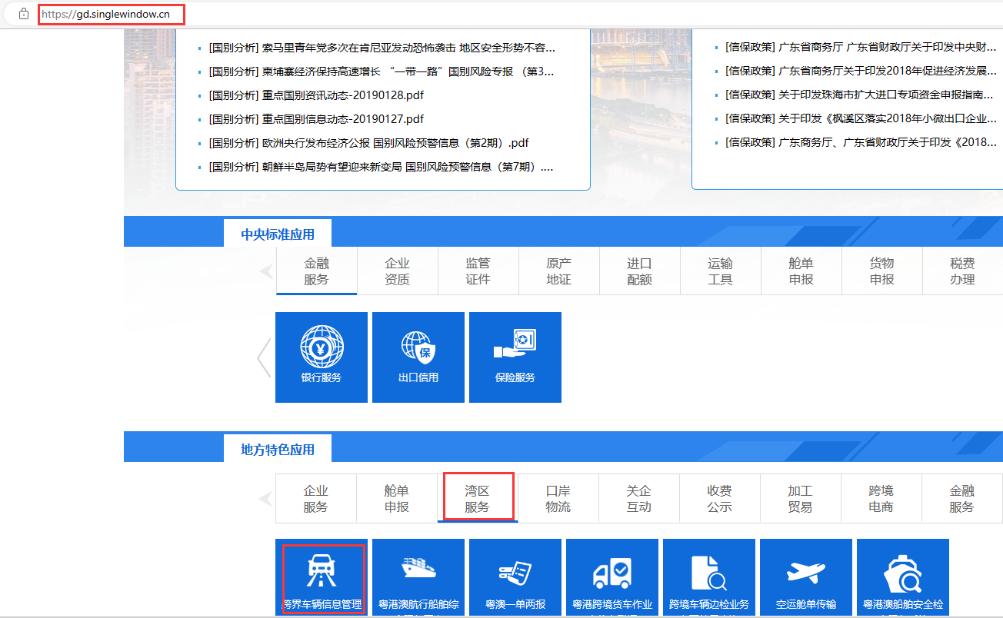The height and width of the screenshot is (618, 1003).
Task: Open the 粤港澳船舶安全检 tile
Action: coord(903,577)
